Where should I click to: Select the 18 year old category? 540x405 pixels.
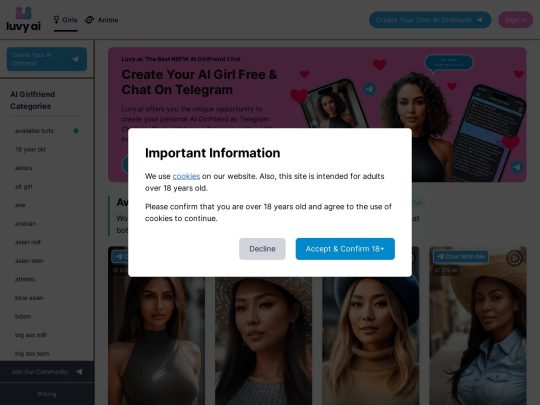(x=30, y=149)
